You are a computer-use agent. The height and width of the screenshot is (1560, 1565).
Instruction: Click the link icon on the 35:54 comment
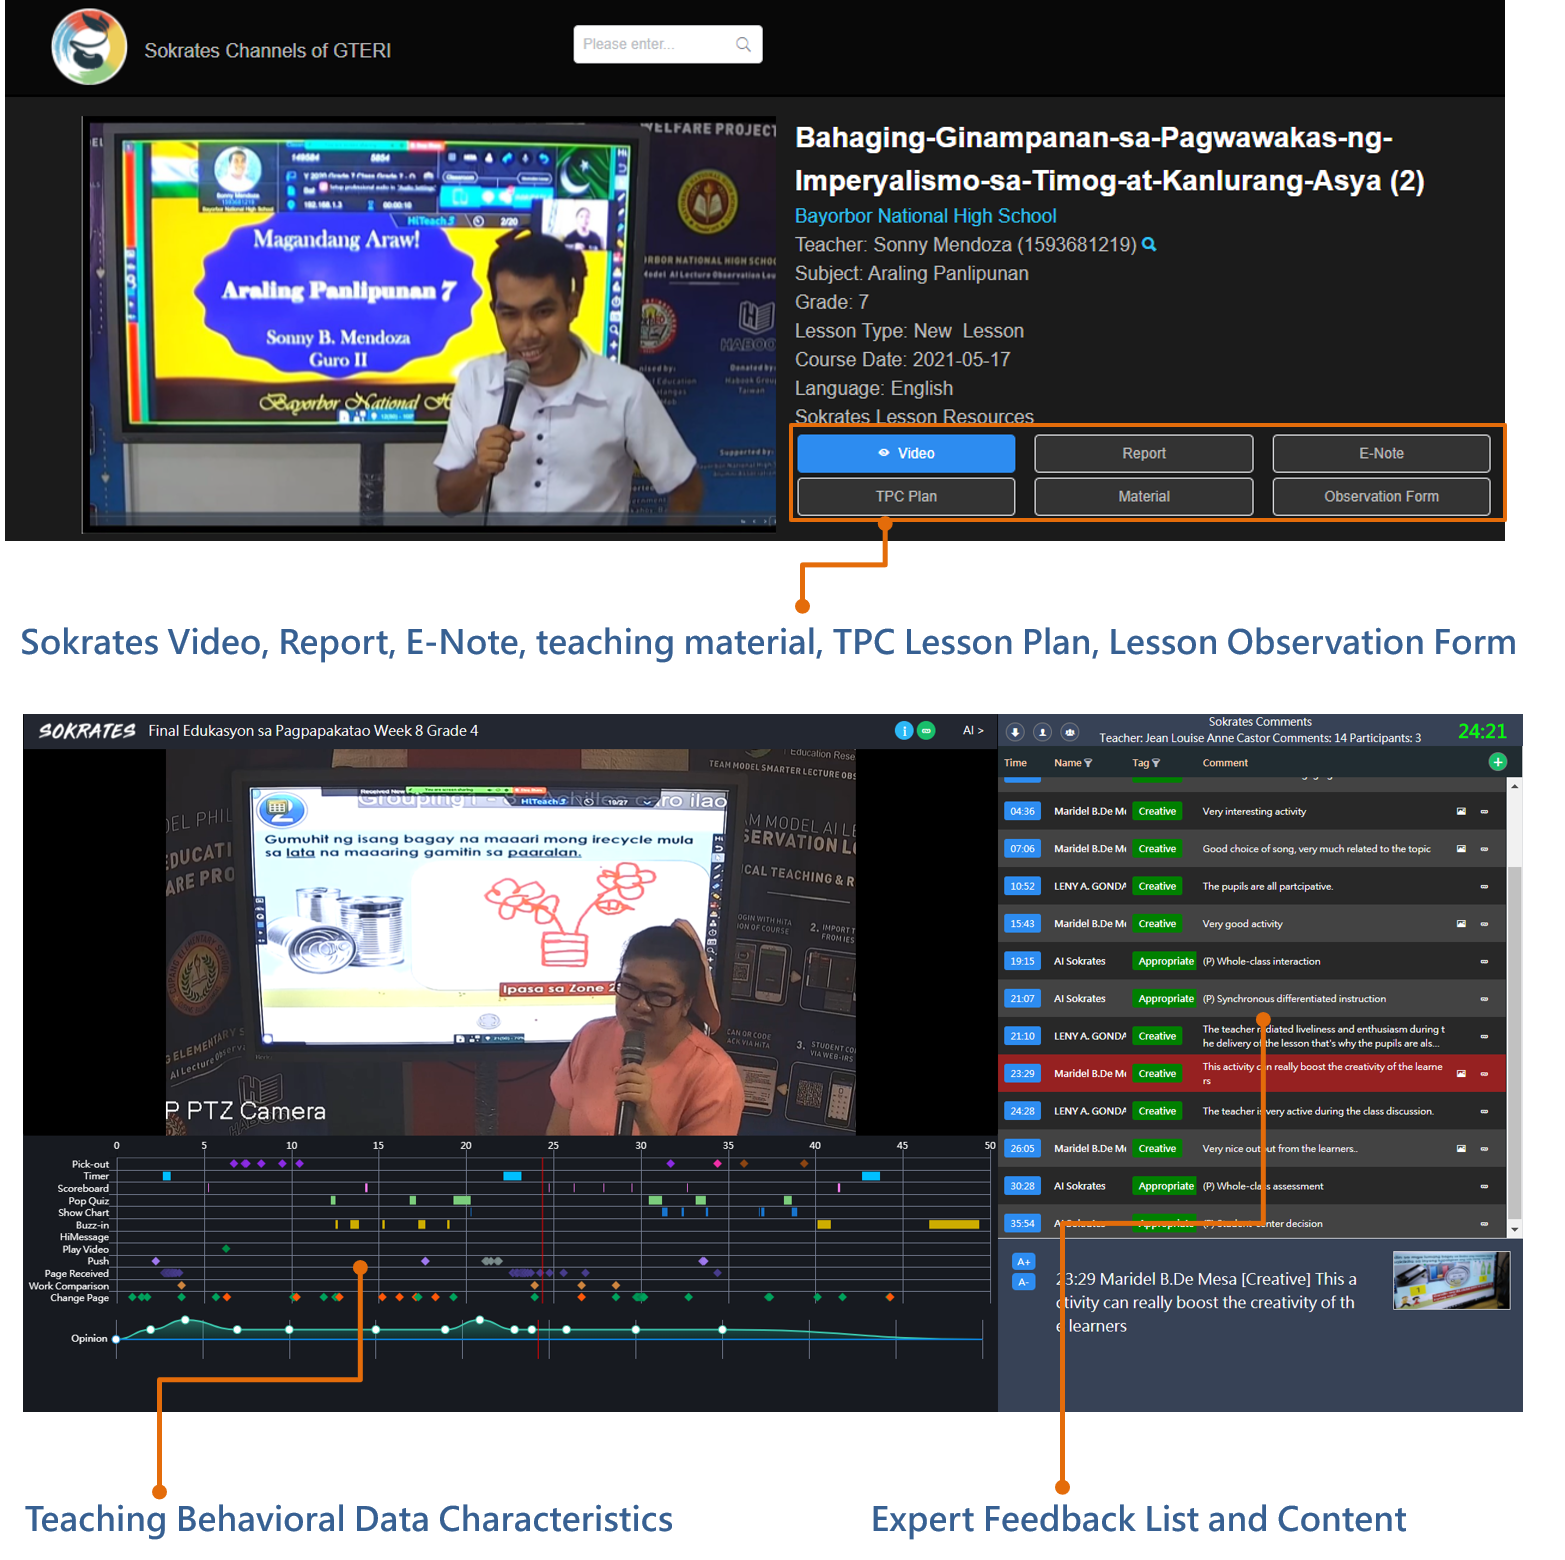(x=1484, y=1223)
